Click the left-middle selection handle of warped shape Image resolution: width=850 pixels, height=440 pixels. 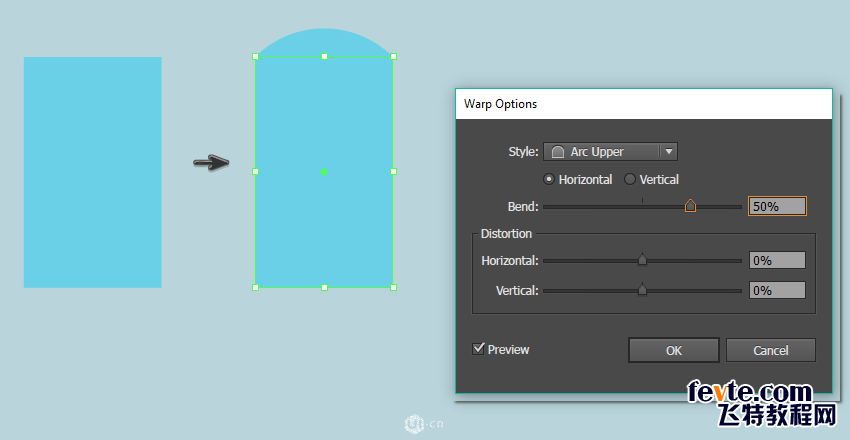point(255,171)
